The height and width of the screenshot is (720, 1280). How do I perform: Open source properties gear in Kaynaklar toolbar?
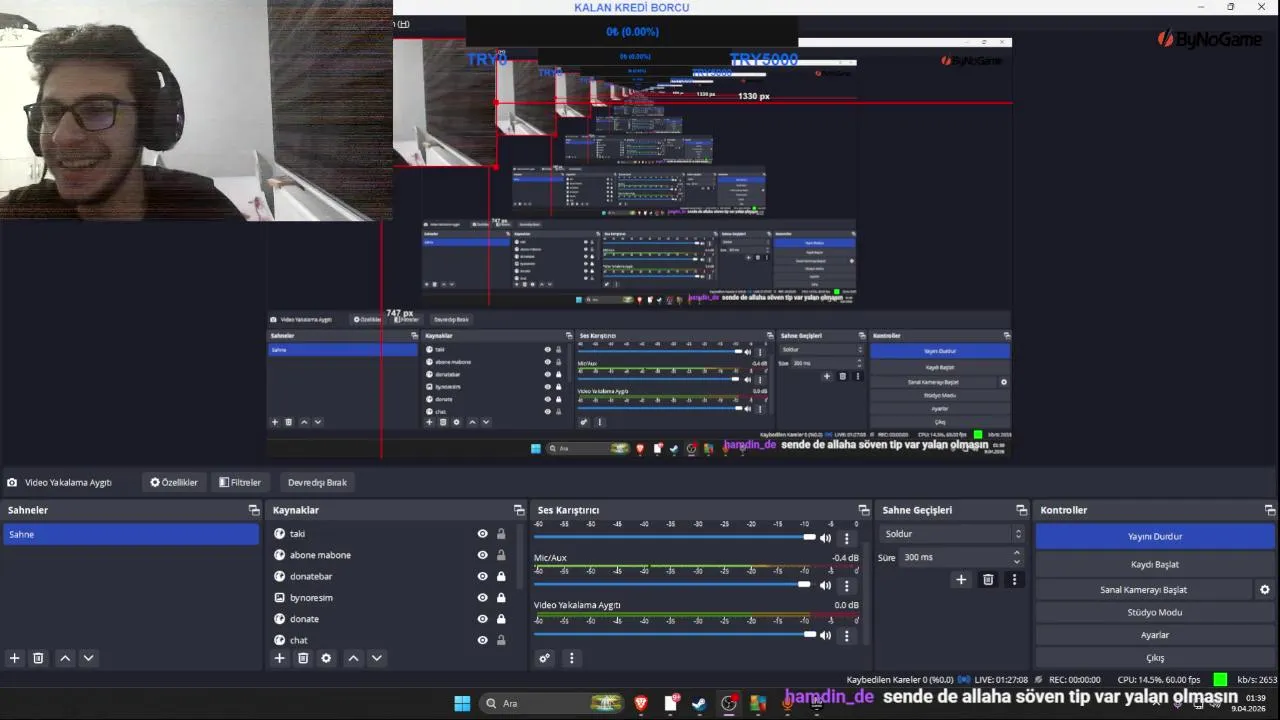[x=326, y=658]
